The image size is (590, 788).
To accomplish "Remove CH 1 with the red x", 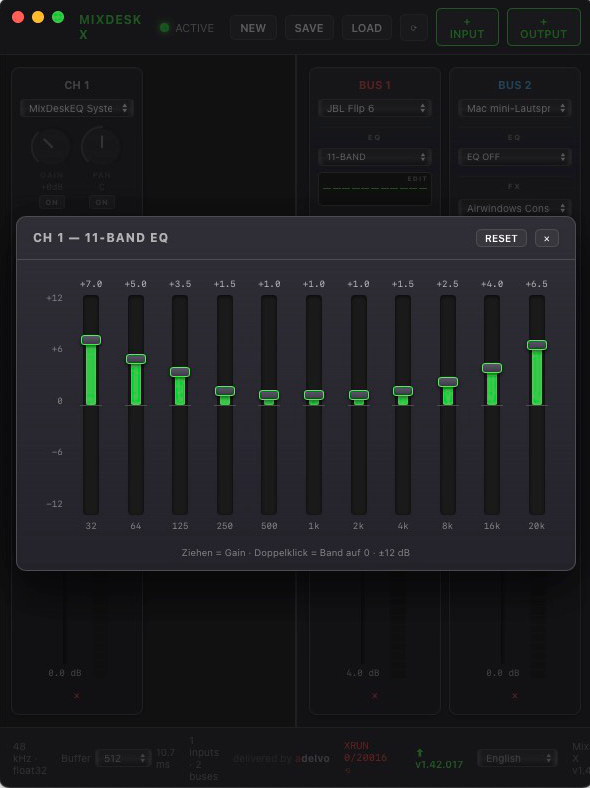I will (x=76, y=696).
